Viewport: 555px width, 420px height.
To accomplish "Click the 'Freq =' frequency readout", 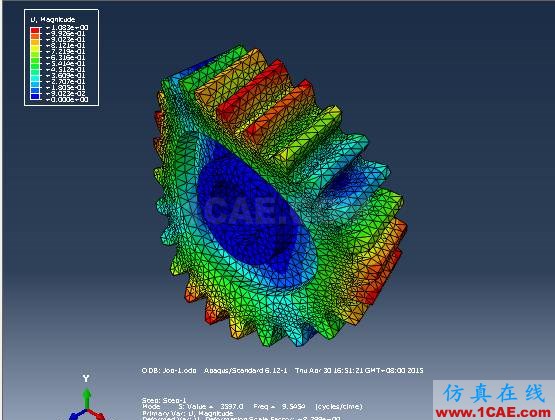I will [x=279, y=407].
